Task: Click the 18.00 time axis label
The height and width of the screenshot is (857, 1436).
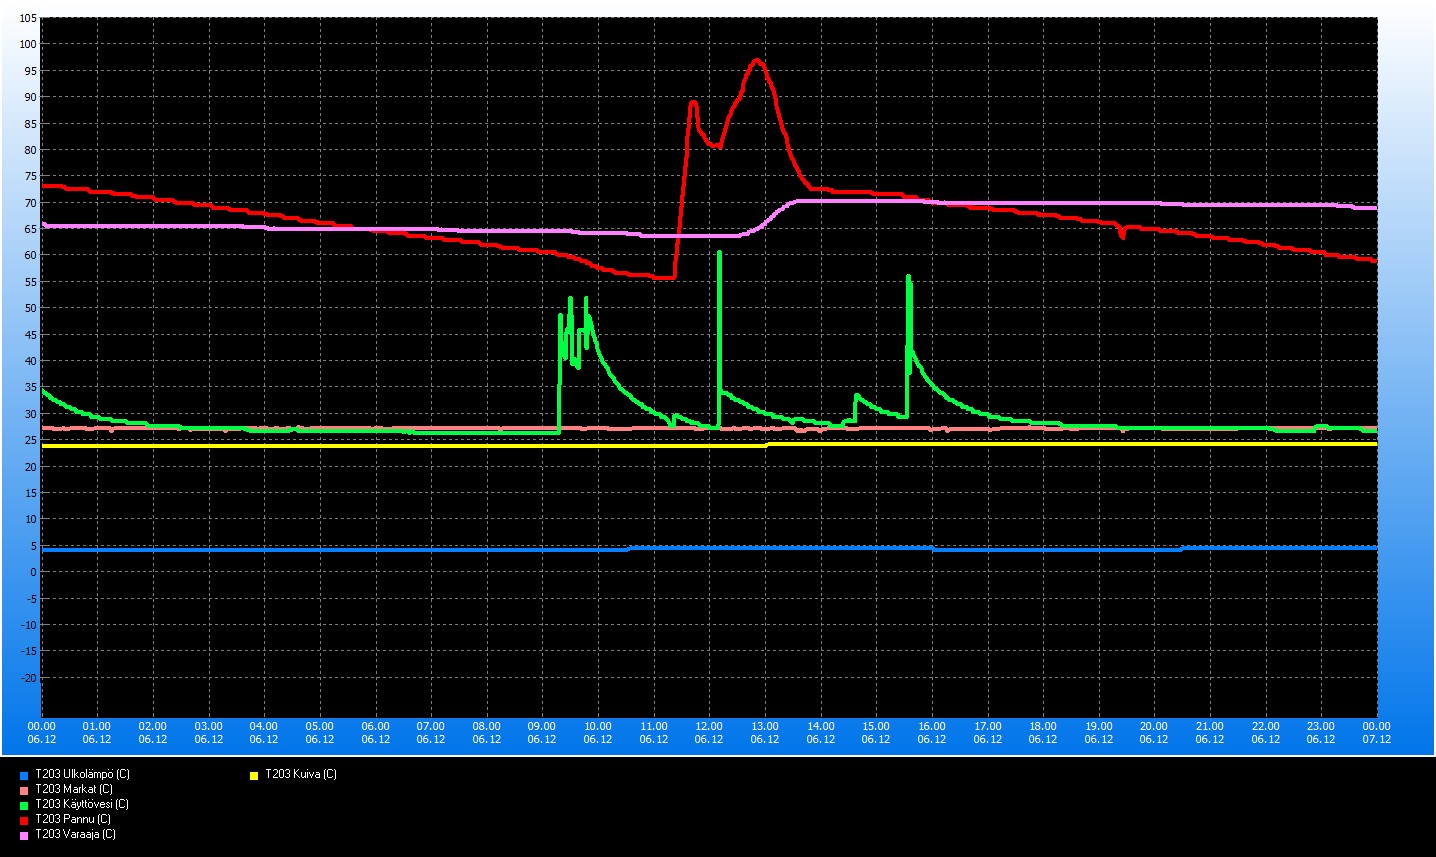Action: [x=1043, y=732]
